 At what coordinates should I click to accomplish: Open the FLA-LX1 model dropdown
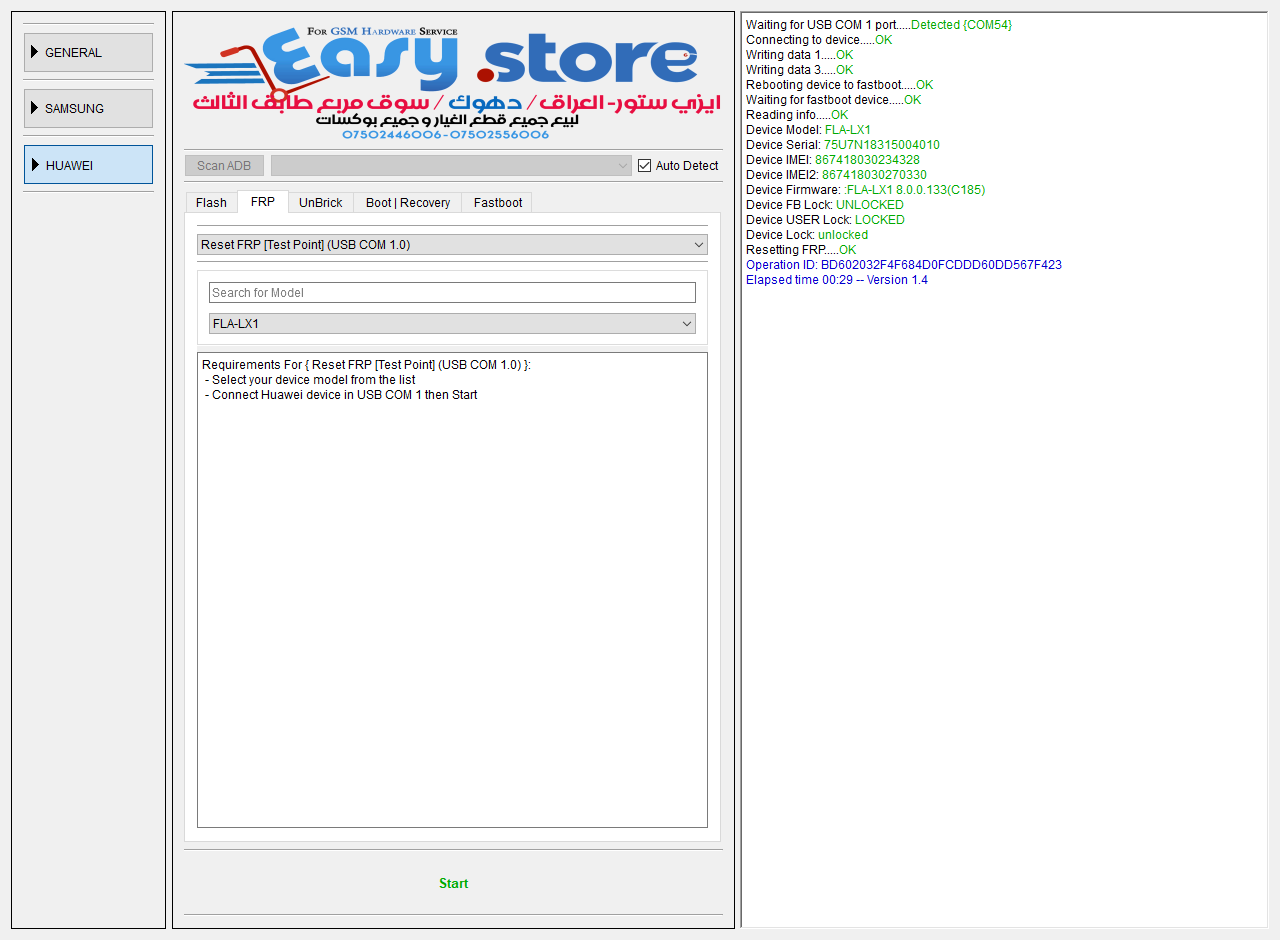(x=452, y=324)
